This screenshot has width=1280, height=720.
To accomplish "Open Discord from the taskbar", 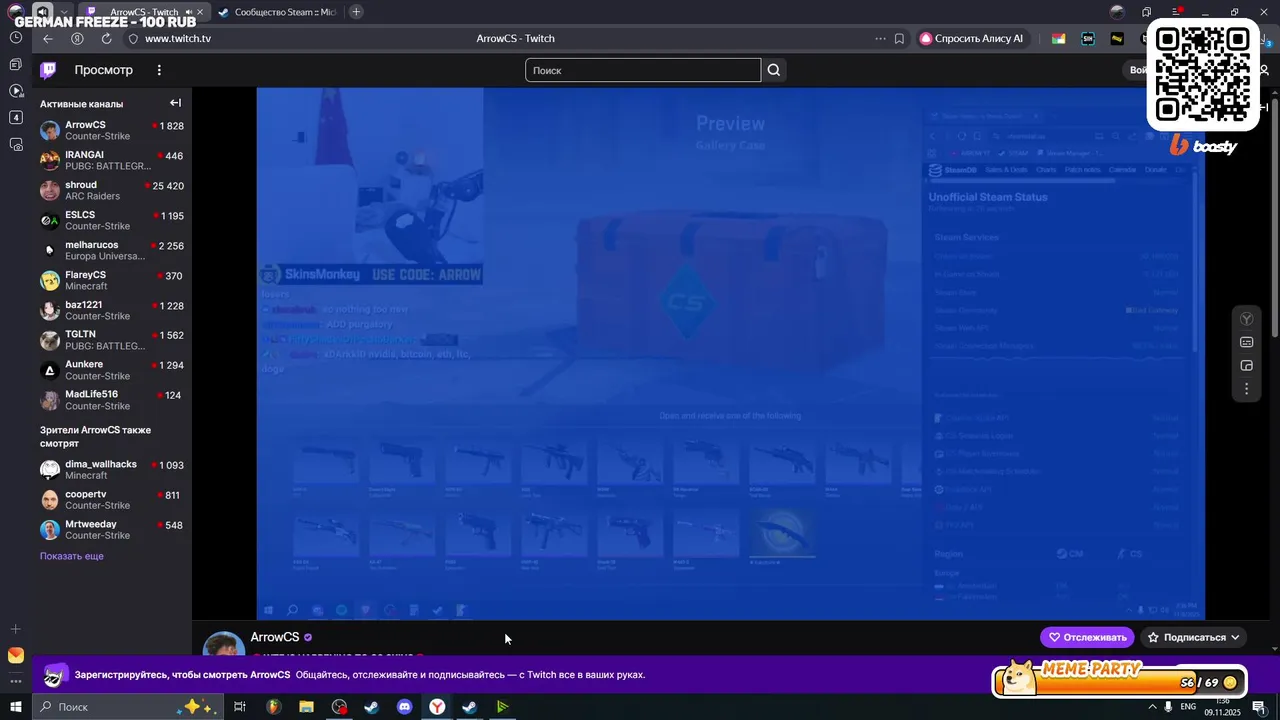I will (x=404, y=707).
